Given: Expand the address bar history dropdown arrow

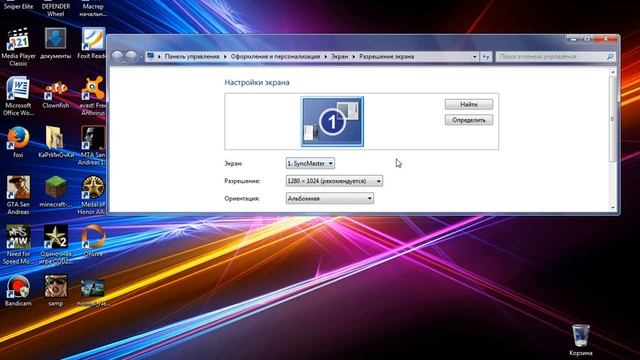Looking at the screenshot, I should click(x=474, y=57).
